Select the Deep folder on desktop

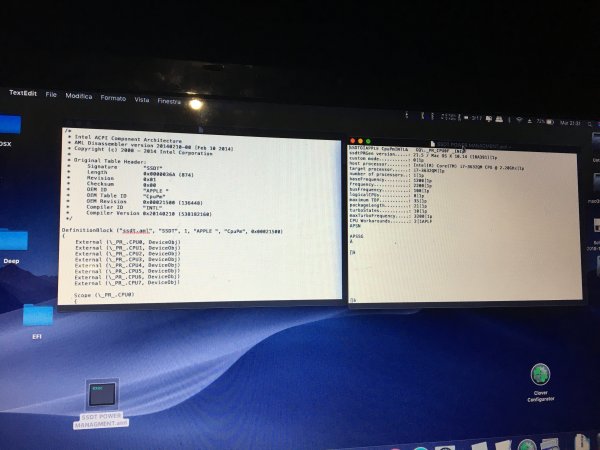point(13,245)
